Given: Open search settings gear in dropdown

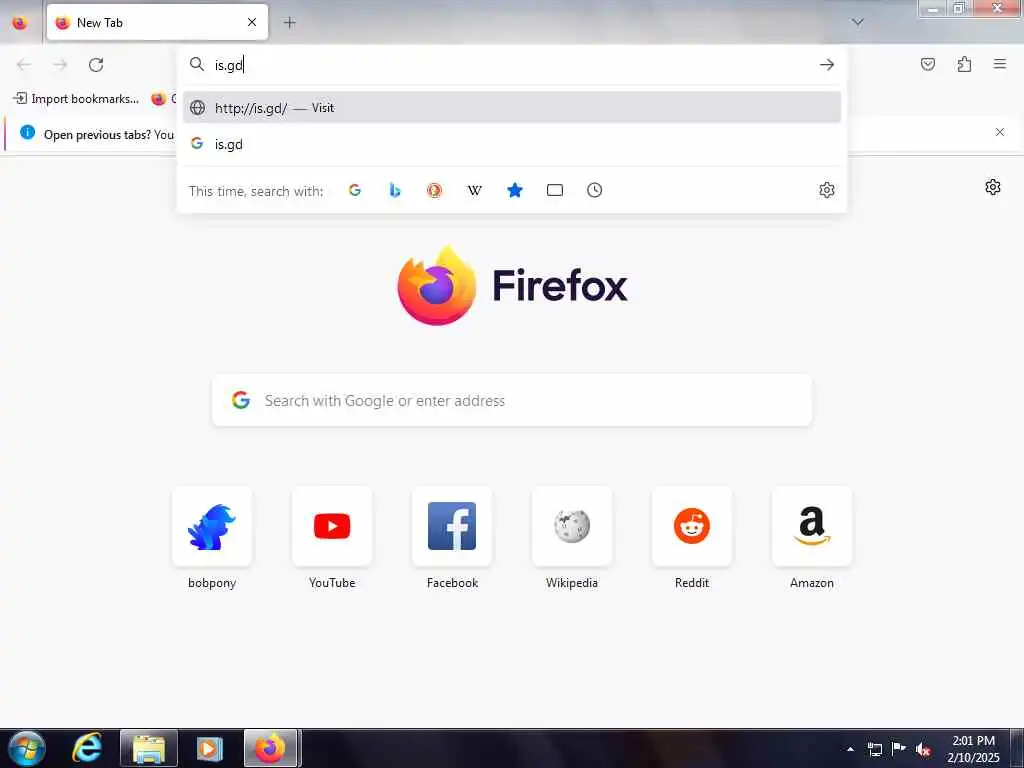Looking at the screenshot, I should 827,190.
